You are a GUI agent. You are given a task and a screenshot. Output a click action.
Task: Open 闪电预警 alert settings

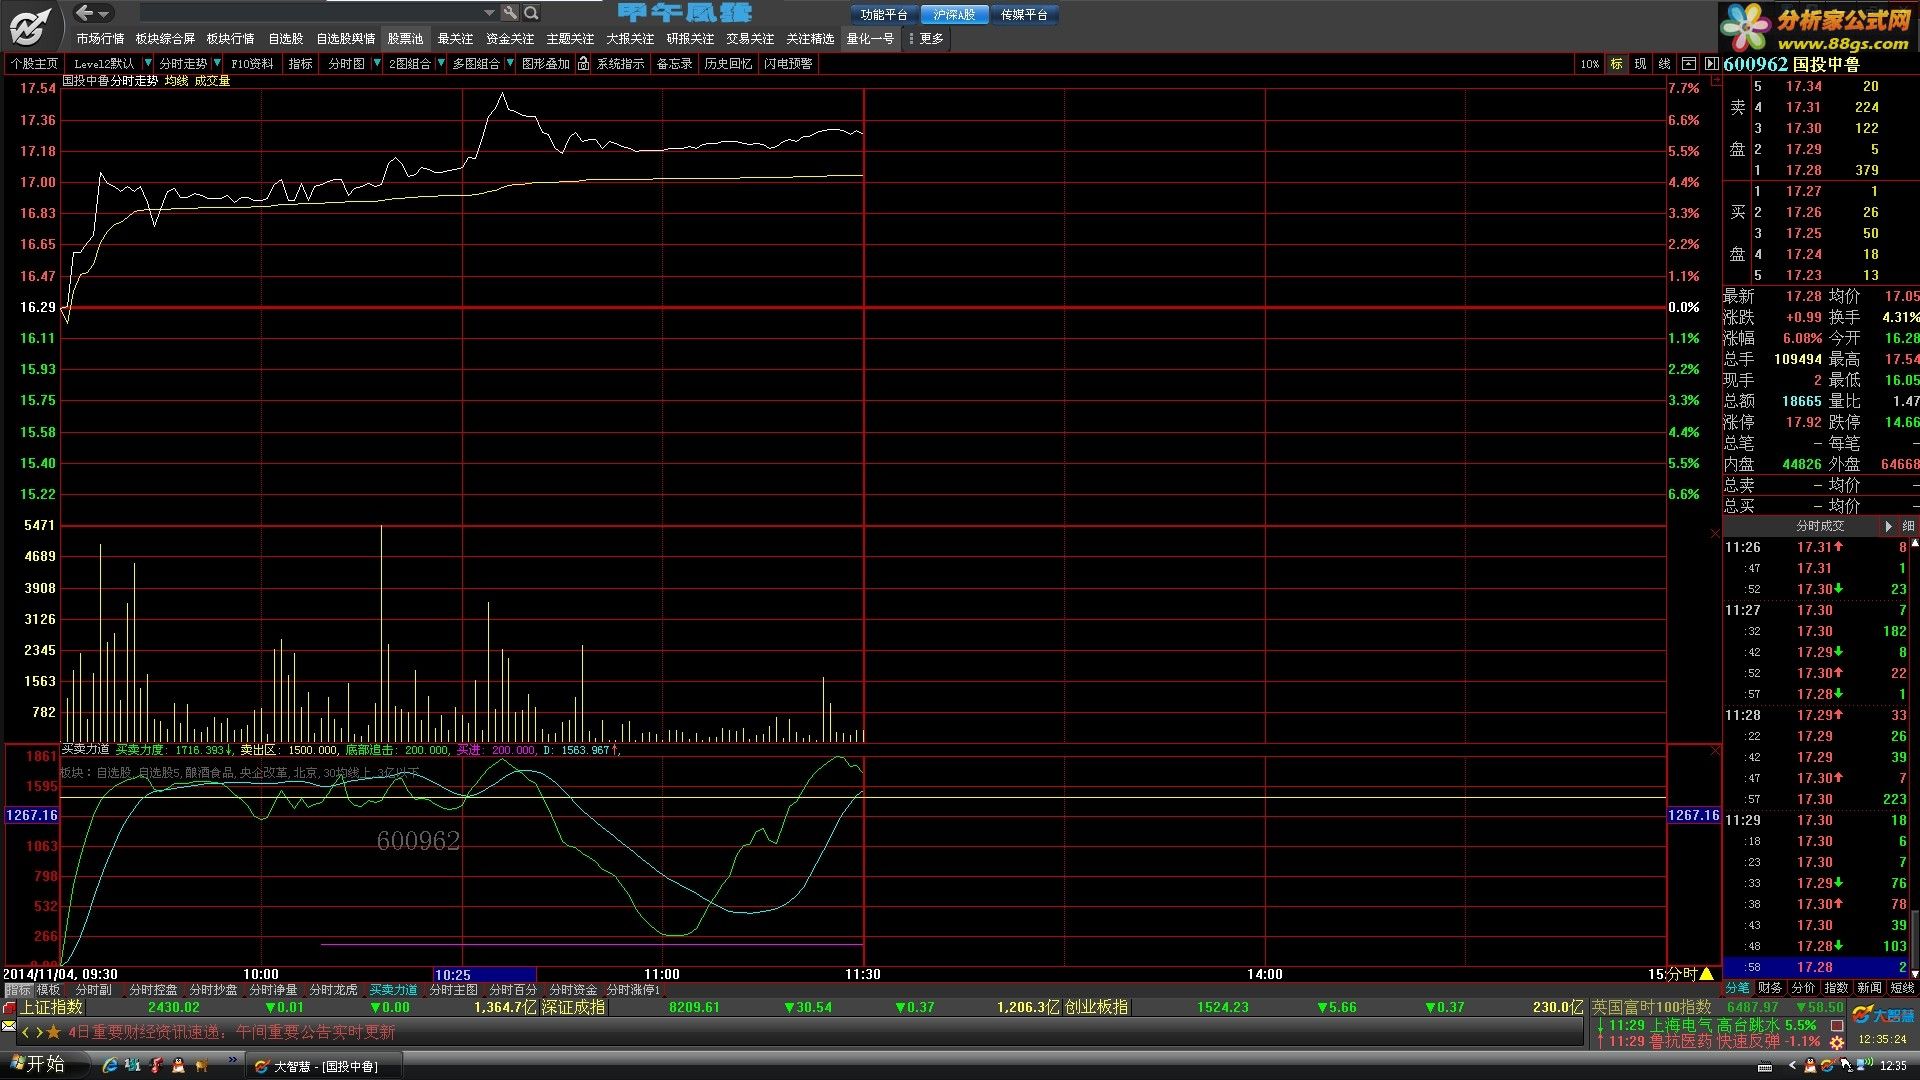pos(788,63)
